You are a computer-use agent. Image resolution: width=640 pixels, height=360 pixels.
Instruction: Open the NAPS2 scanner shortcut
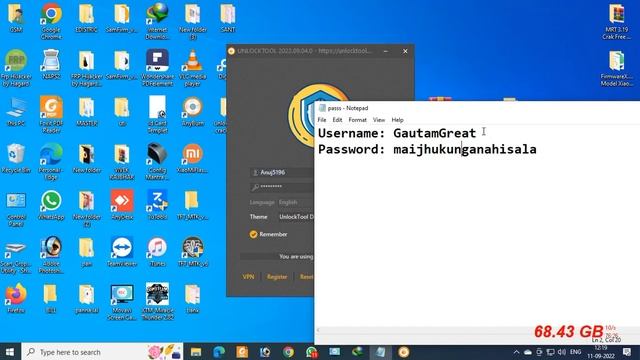(x=51, y=64)
